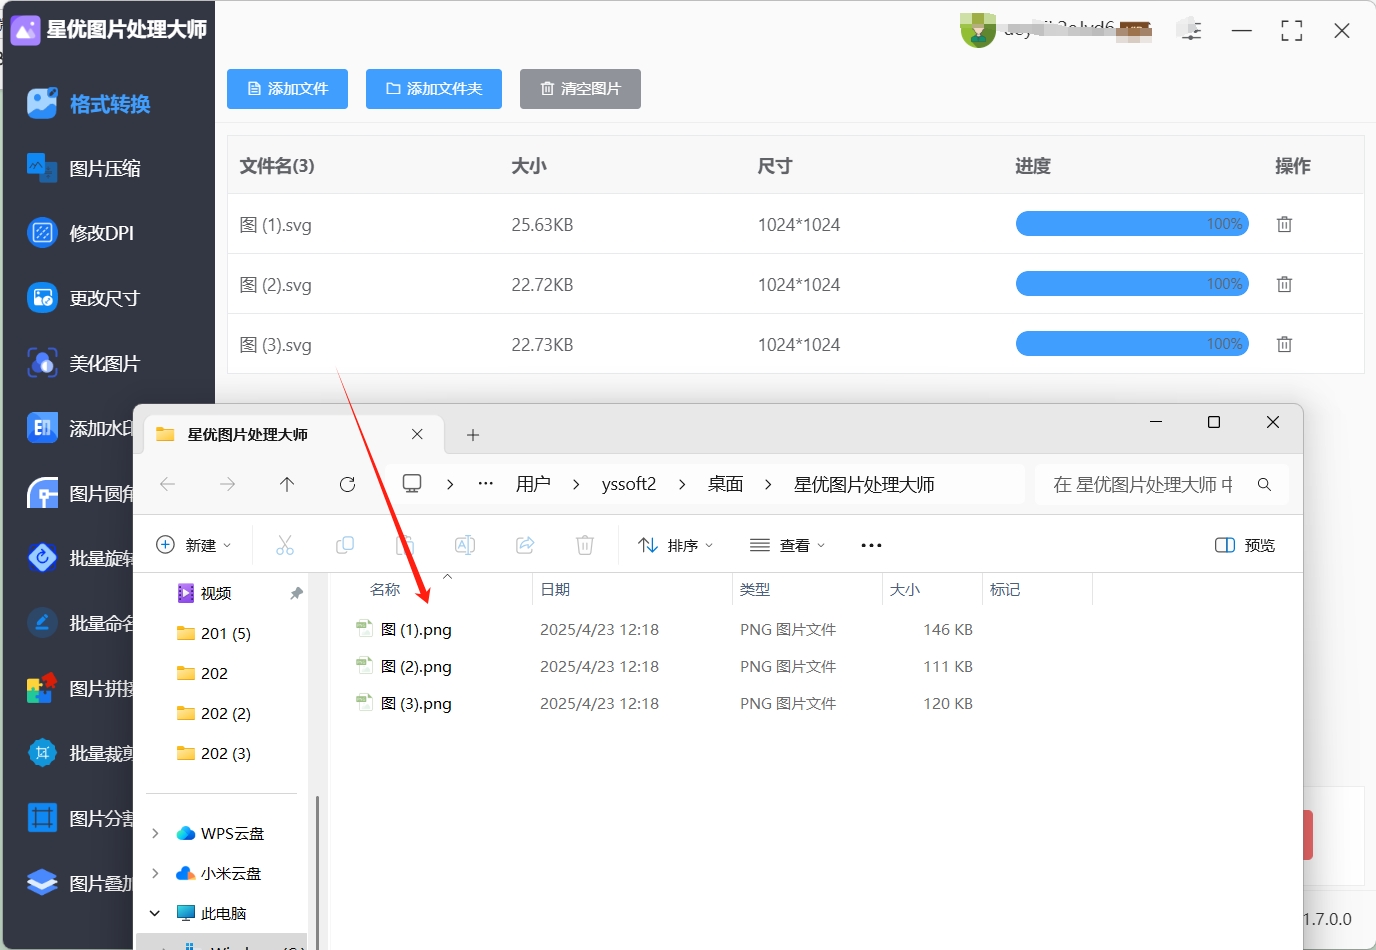Viewport: 1376px width, 950px height.
Task: Open the 批量裁剪 tool icon
Action: (42, 753)
